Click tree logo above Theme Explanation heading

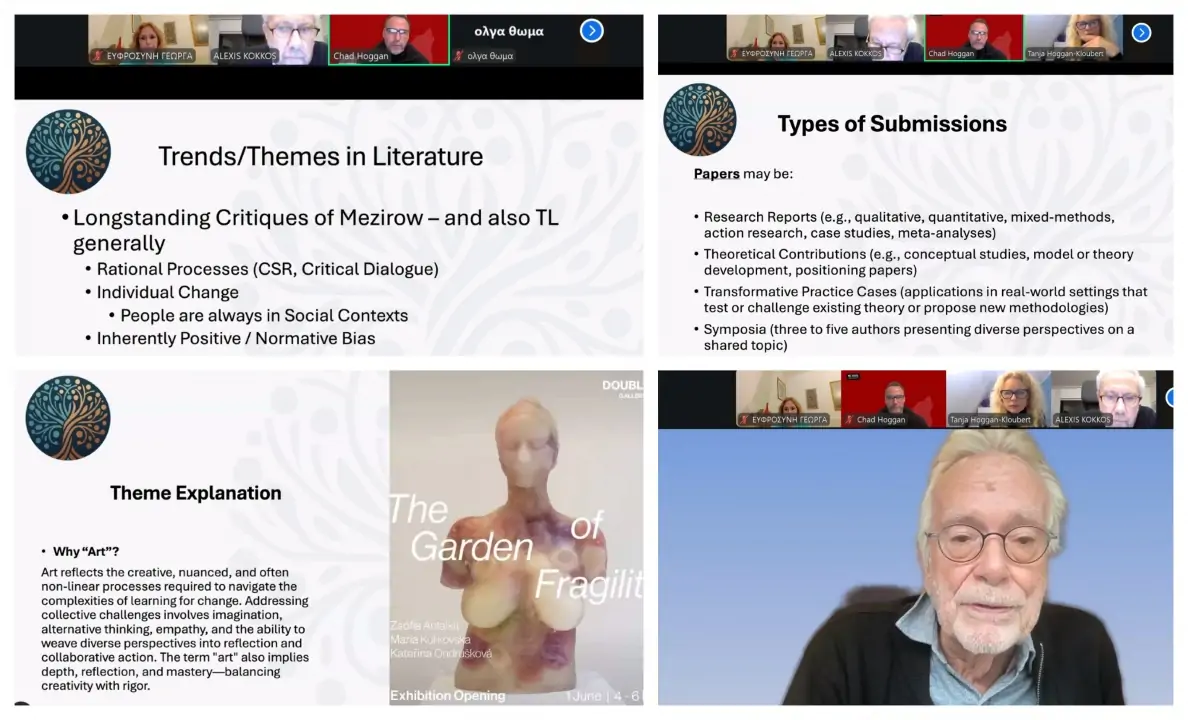68,417
